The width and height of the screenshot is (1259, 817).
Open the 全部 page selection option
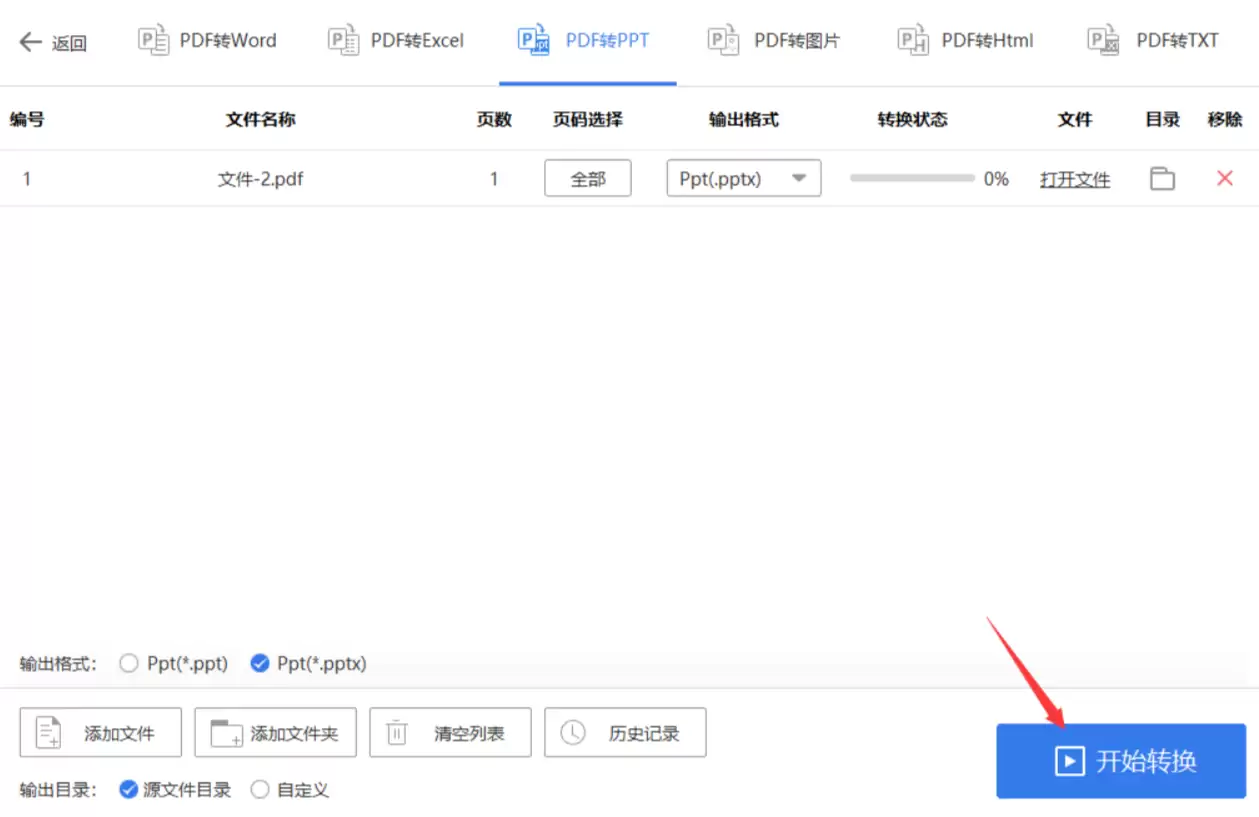(x=587, y=178)
